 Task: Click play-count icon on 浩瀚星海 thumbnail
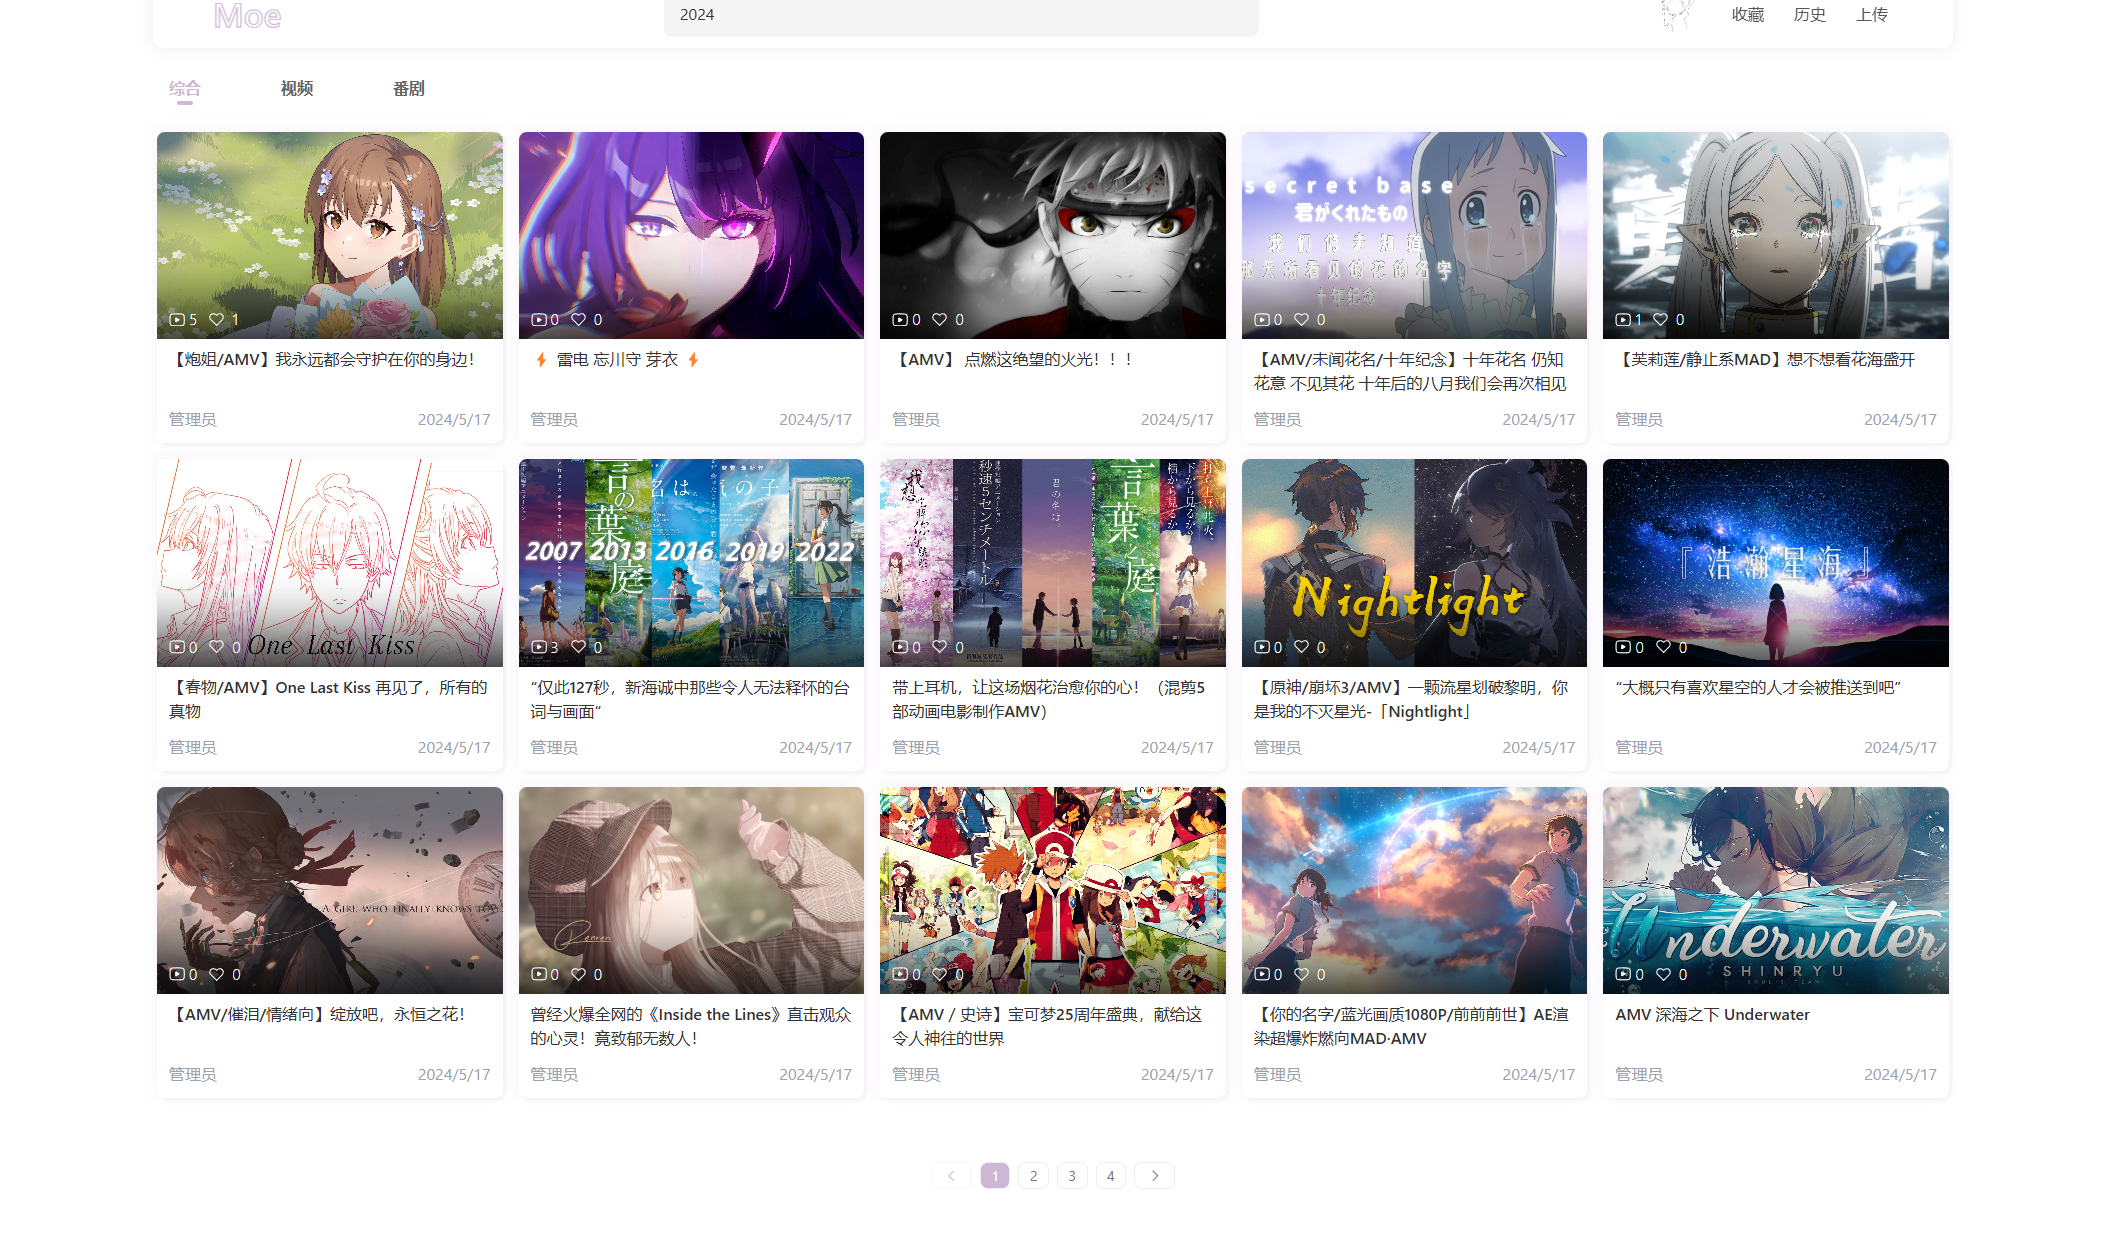click(1623, 647)
